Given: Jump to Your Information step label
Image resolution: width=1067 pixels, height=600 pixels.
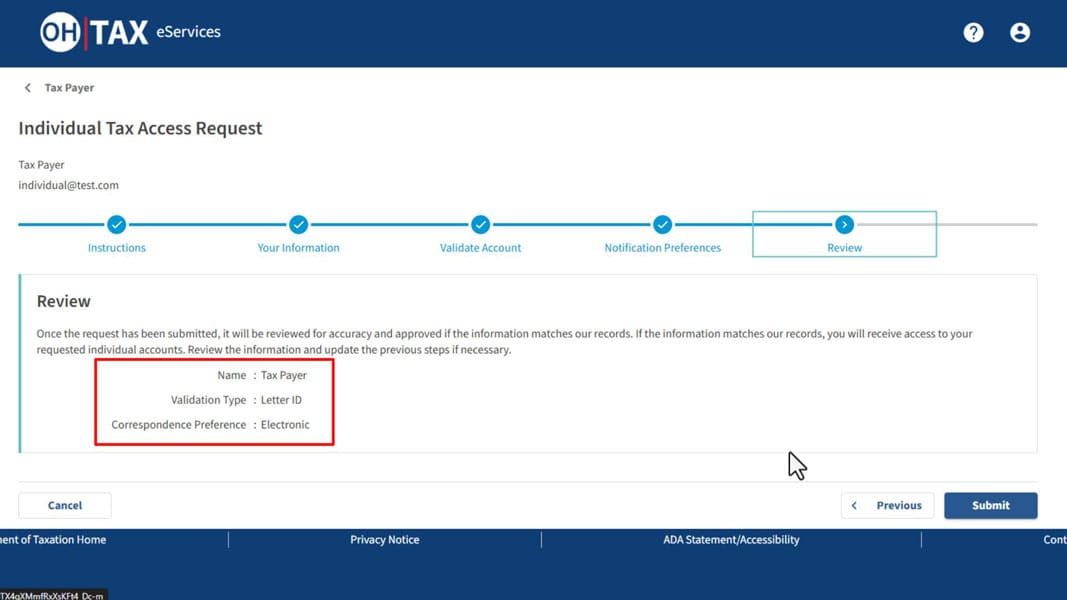Looking at the screenshot, I should [x=298, y=248].
